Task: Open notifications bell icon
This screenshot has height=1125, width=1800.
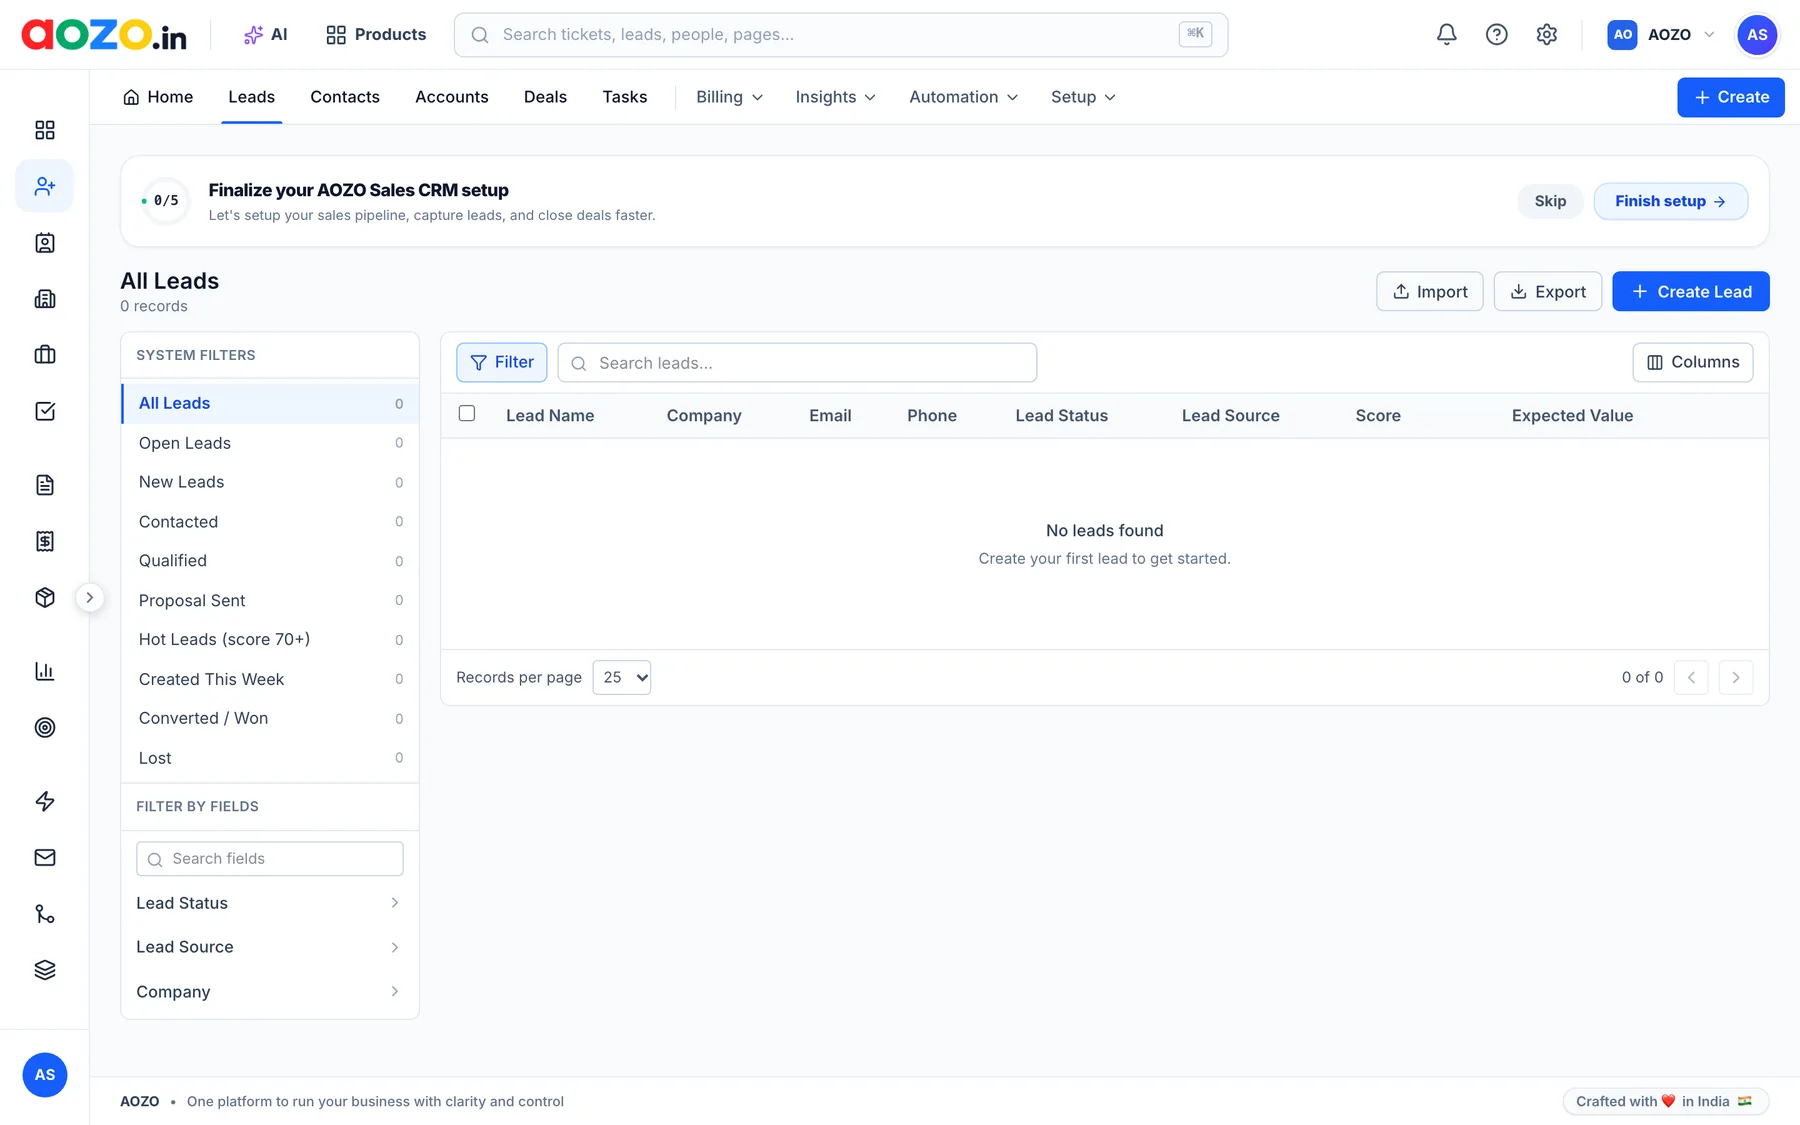Action: tap(1446, 35)
